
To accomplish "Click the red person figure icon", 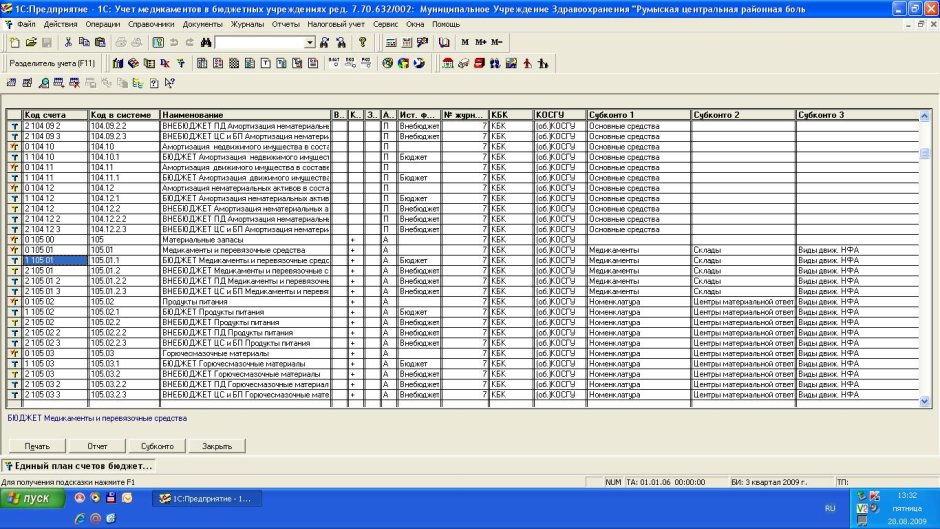I will coord(527,64).
